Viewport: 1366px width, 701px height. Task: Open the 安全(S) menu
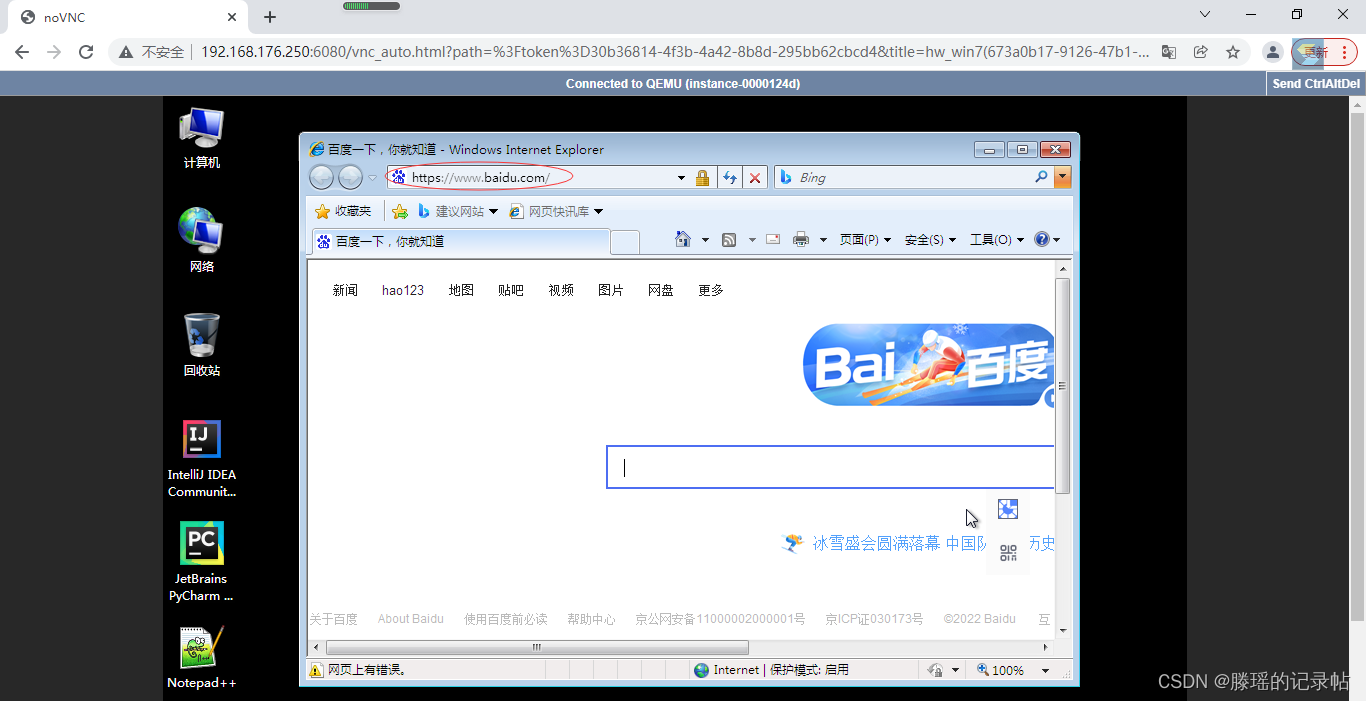pos(930,240)
